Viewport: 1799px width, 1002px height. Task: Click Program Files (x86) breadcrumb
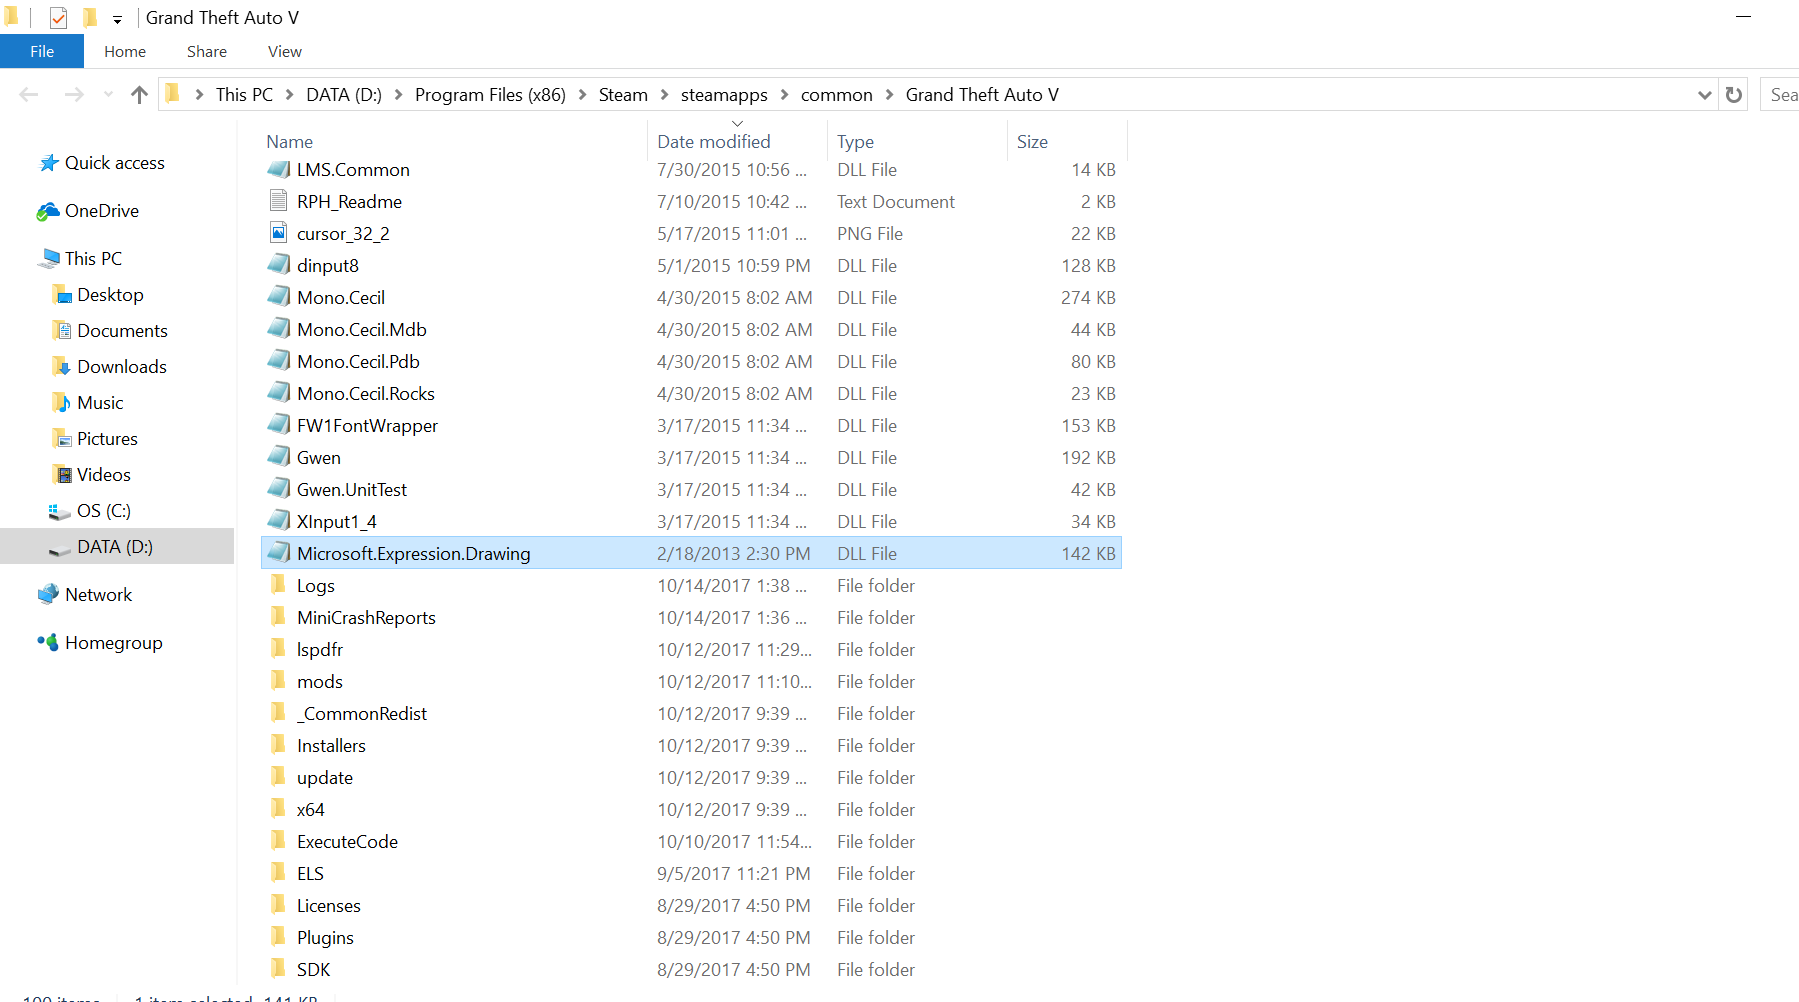(x=490, y=95)
